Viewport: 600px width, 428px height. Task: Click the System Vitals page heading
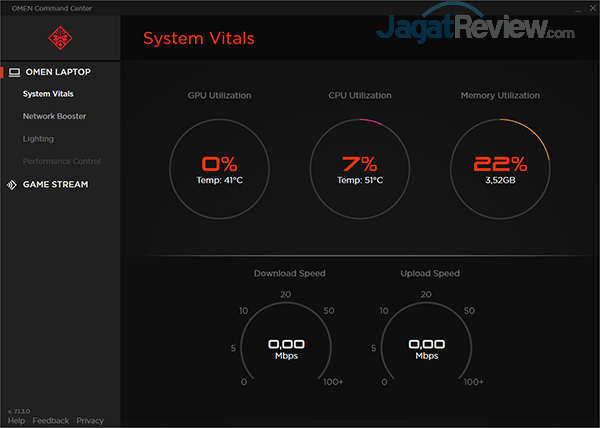pos(198,39)
